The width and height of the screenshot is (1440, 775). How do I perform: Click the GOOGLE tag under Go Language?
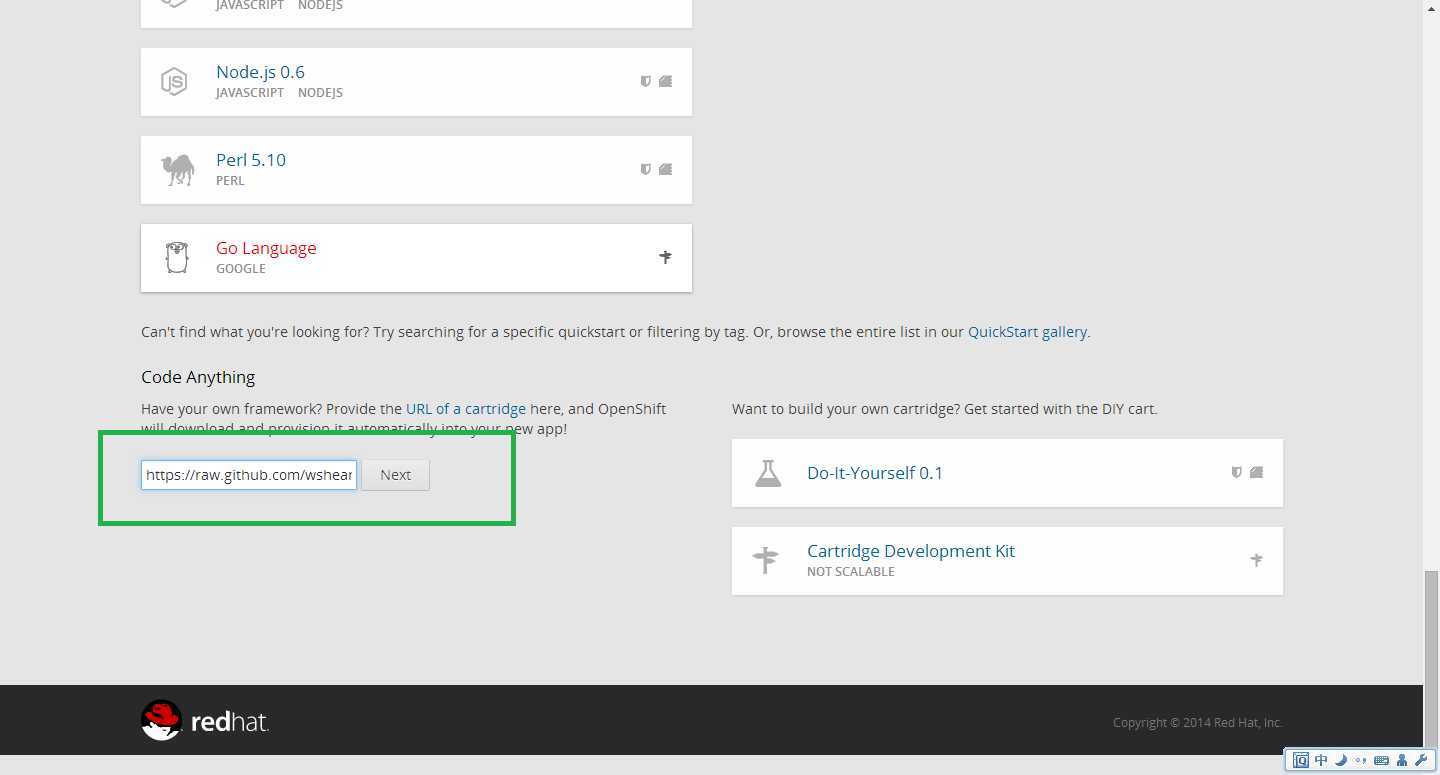click(241, 269)
